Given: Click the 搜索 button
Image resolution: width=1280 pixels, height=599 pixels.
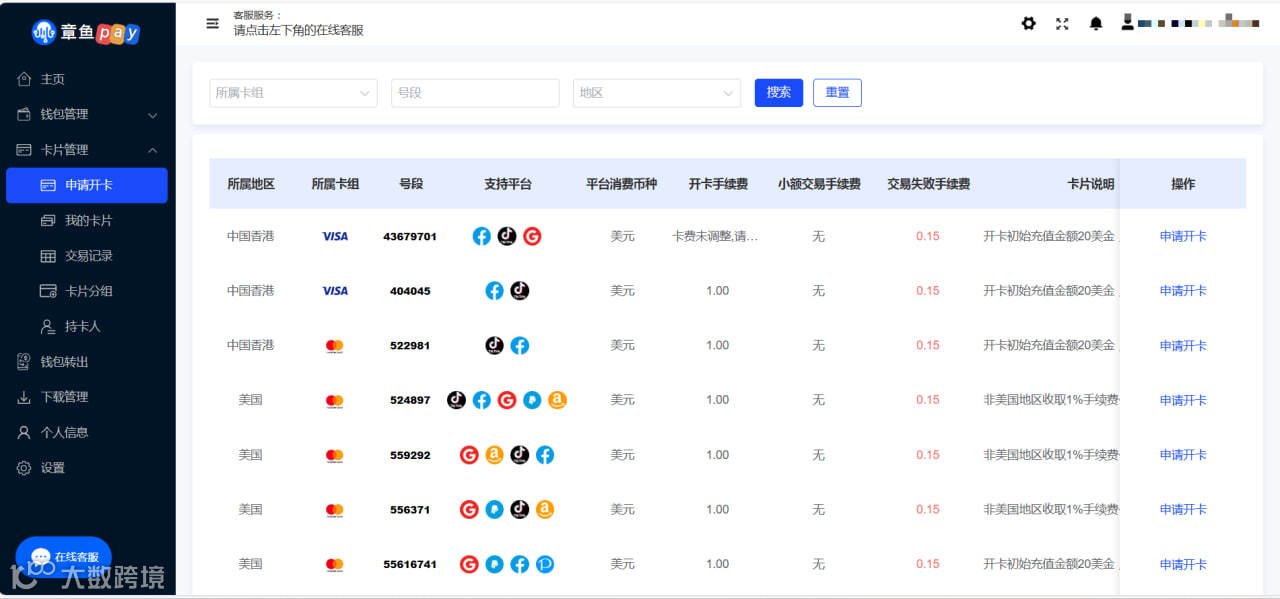Looking at the screenshot, I should coord(779,93).
